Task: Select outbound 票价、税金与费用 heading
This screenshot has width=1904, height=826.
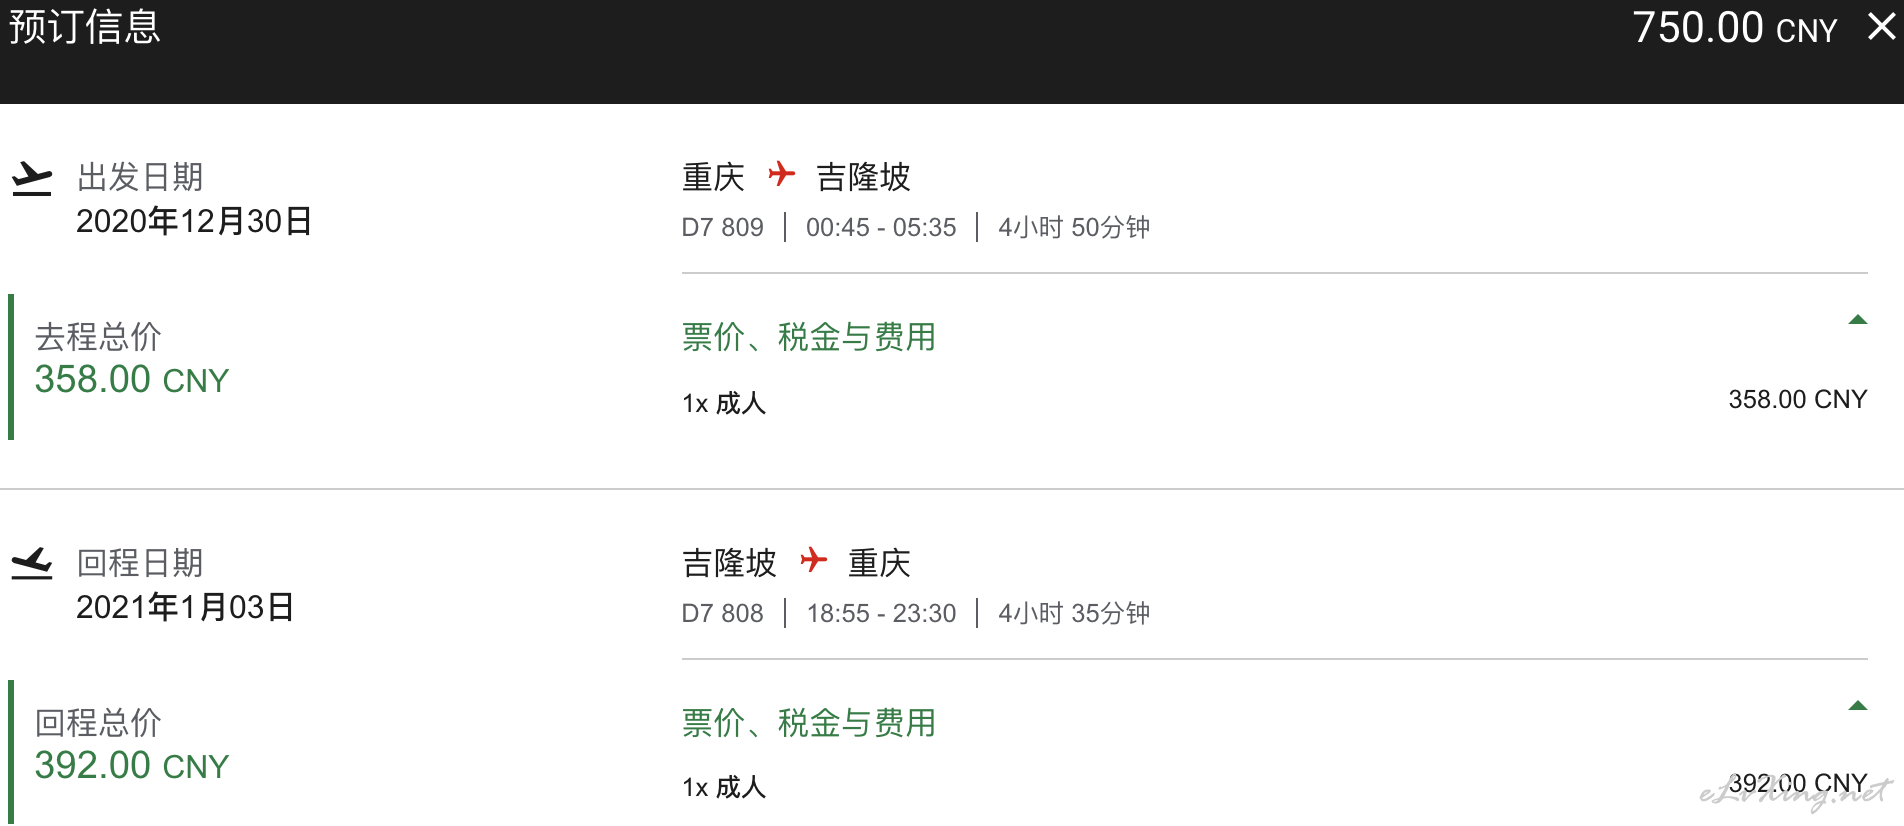Action: [x=808, y=337]
